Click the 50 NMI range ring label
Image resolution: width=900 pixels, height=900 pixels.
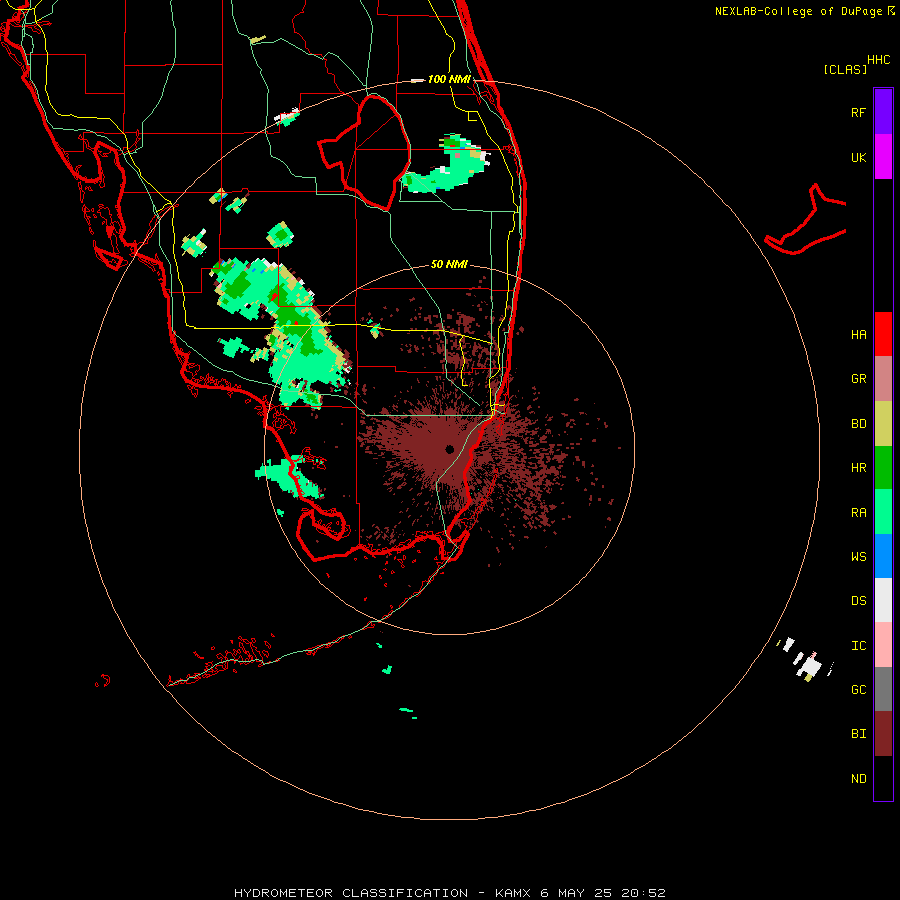click(449, 264)
